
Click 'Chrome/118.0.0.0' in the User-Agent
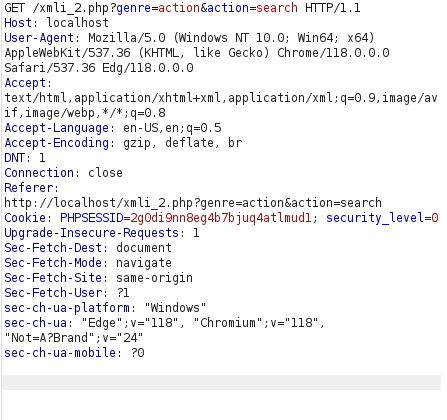[x=333, y=53]
